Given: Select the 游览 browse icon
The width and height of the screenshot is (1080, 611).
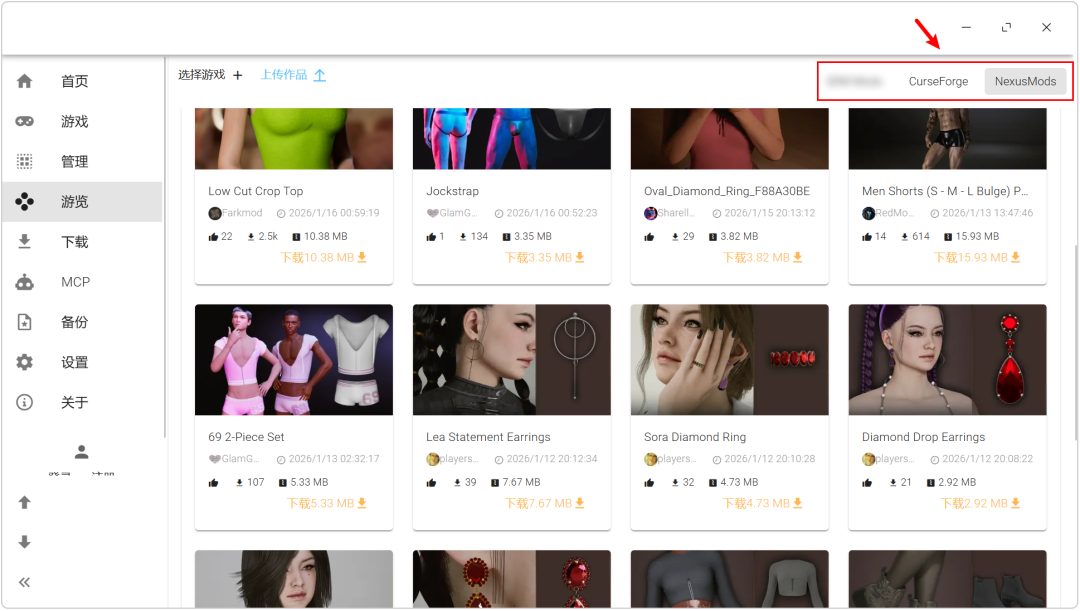Looking at the screenshot, I should (25, 202).
